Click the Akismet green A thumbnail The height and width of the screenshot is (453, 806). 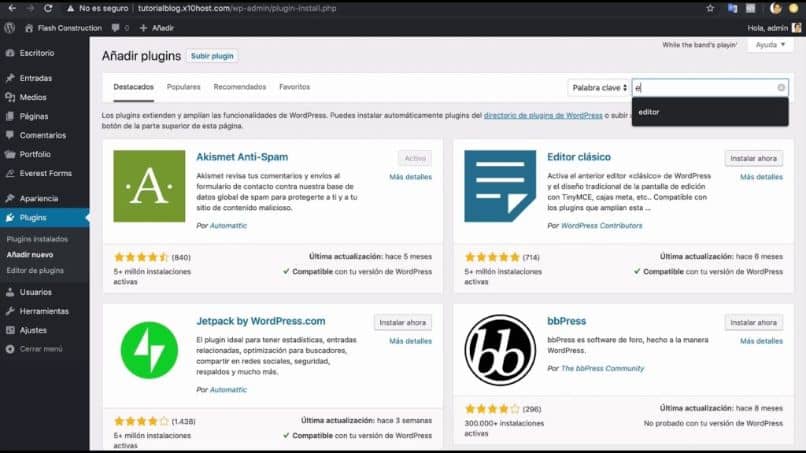pyautogui.click(x=149, y=186)
